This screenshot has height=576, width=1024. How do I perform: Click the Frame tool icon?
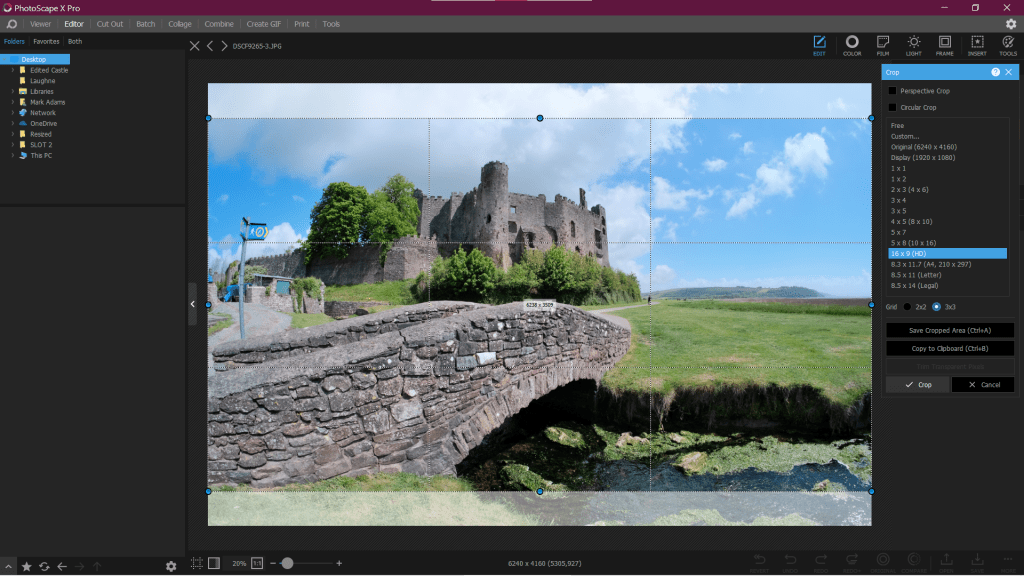[945, 43]
